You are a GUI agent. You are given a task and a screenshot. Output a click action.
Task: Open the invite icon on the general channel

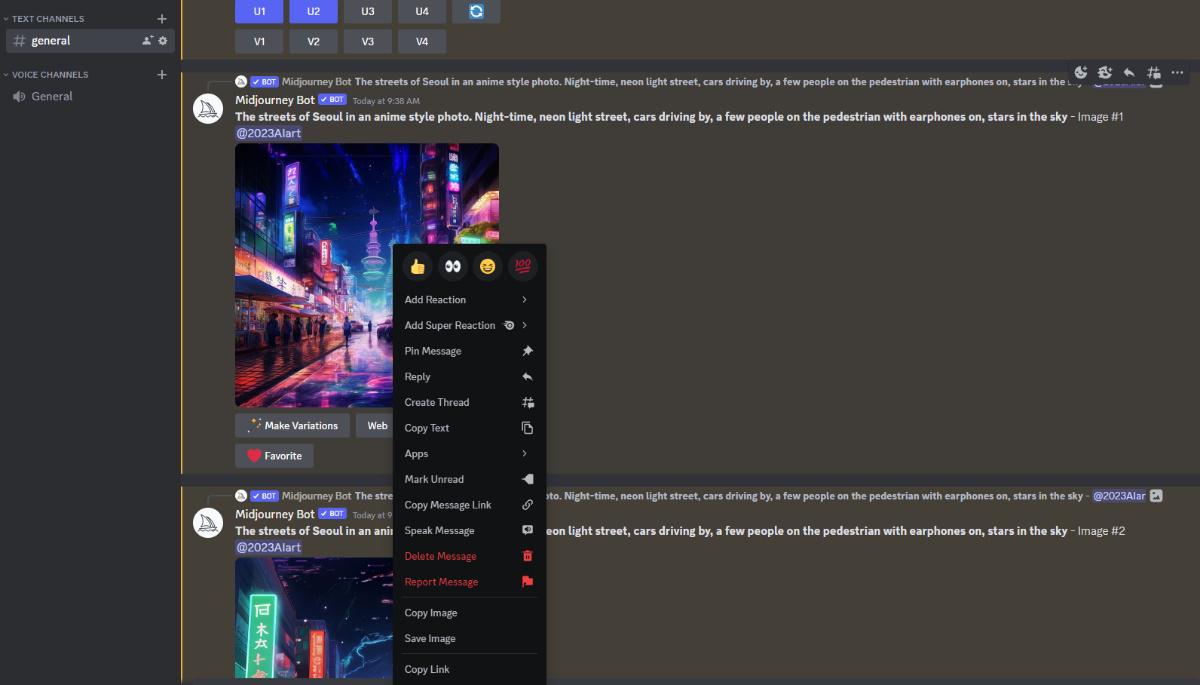[x=148, y=41]
